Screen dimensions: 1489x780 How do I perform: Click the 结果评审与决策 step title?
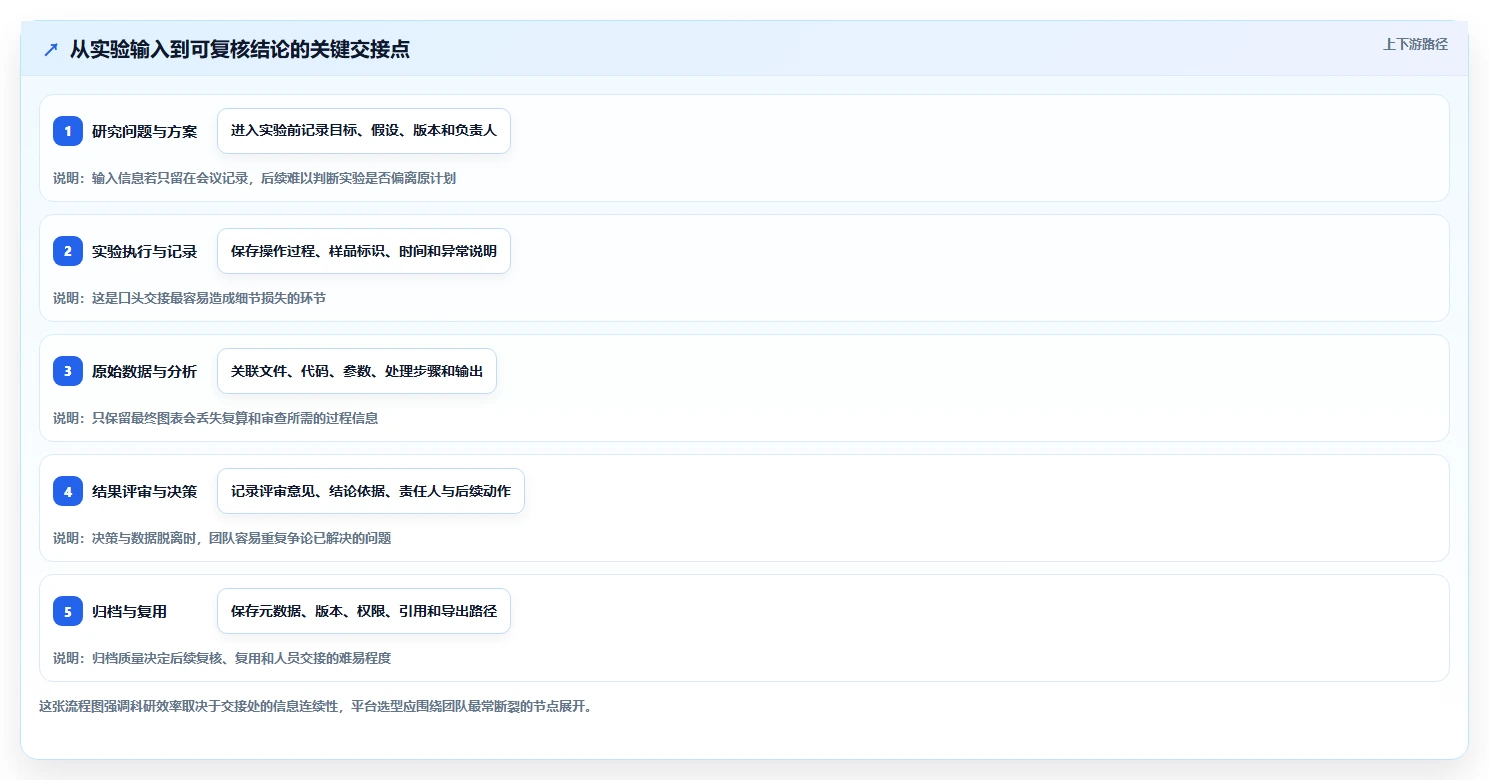coord(145,491)
